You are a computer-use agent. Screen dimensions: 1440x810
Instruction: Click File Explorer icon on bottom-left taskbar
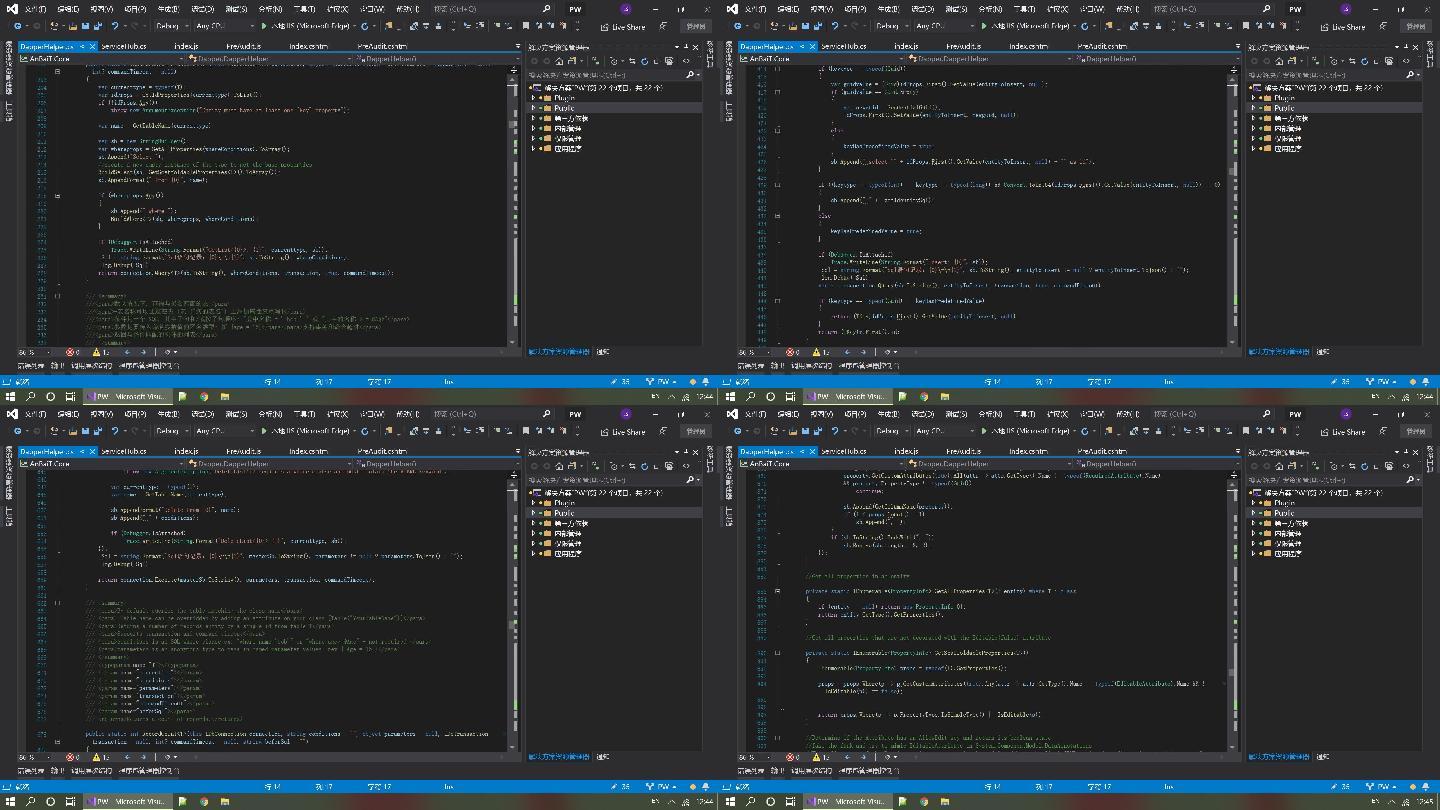point(225,802)
